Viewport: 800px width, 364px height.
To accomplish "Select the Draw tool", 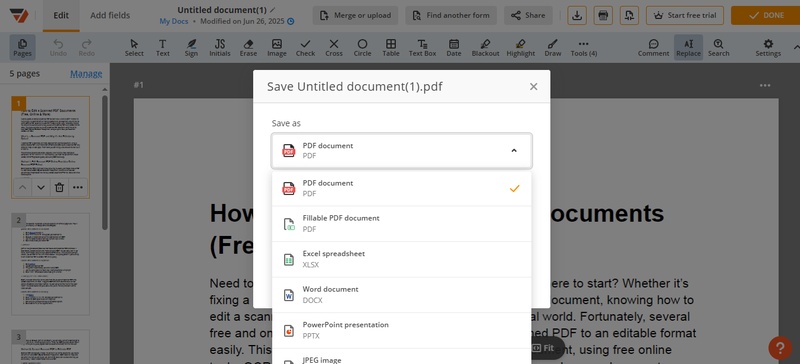I will point(553,47).
